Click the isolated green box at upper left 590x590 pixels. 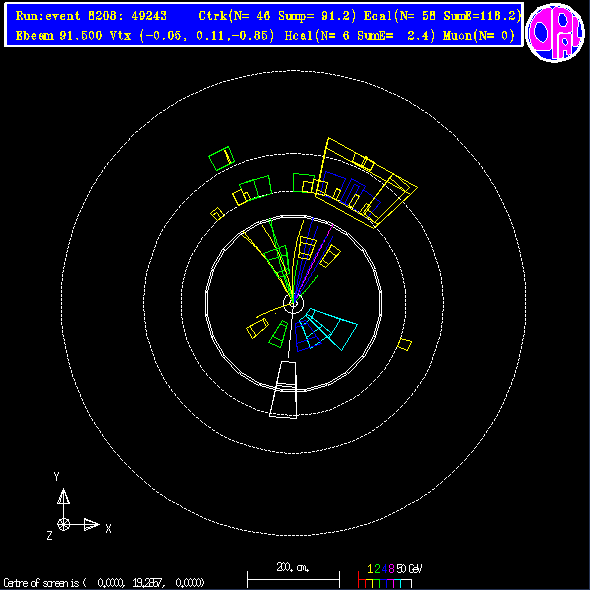pos(222,158)
